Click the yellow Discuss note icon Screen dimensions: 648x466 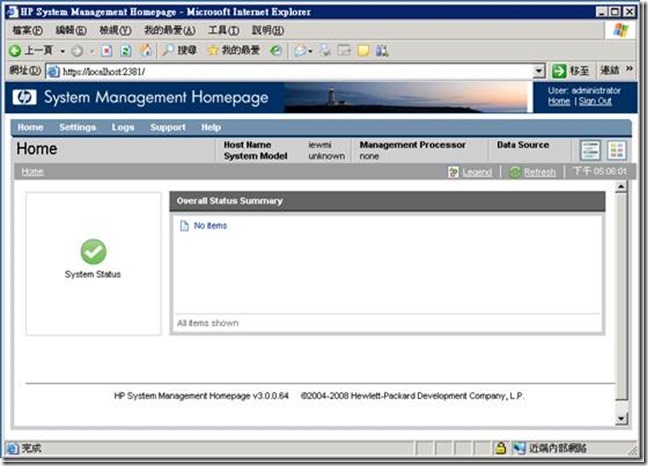363,51
